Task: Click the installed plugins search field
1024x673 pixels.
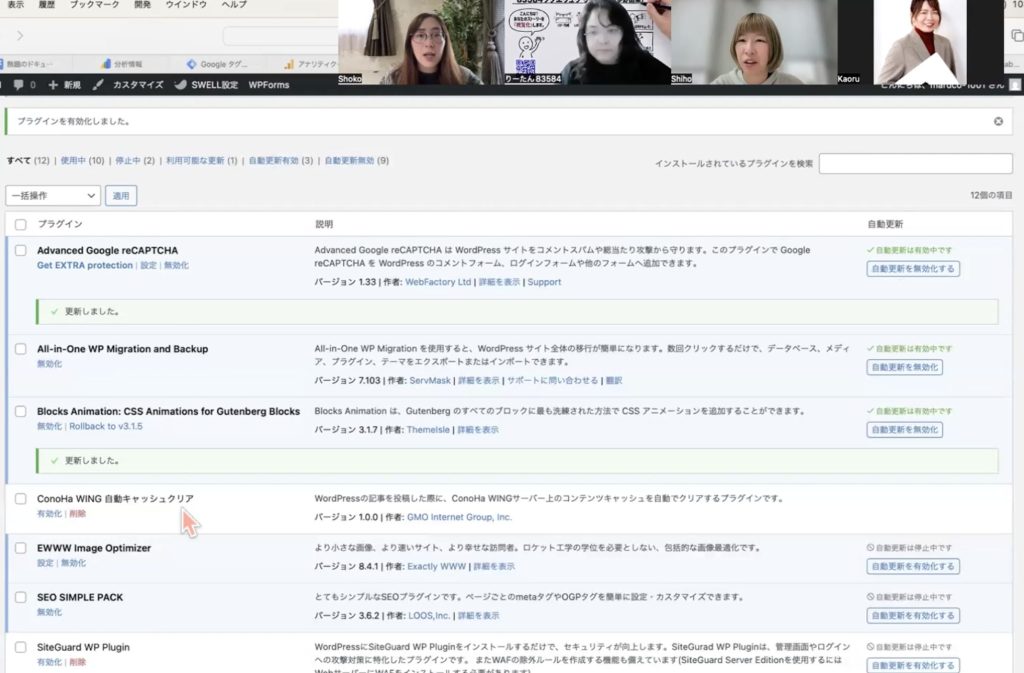Action: coord(915,163)
